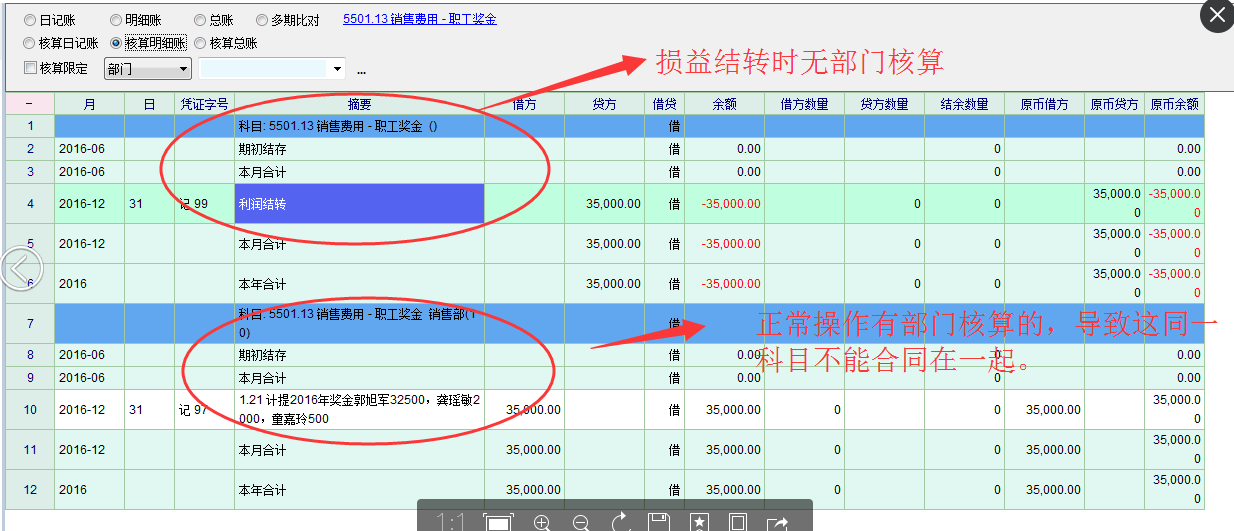The height and width of the screenshot is (531, 1234).
Task: Select the 总账 radio button
Action: (x=200, y=20)
